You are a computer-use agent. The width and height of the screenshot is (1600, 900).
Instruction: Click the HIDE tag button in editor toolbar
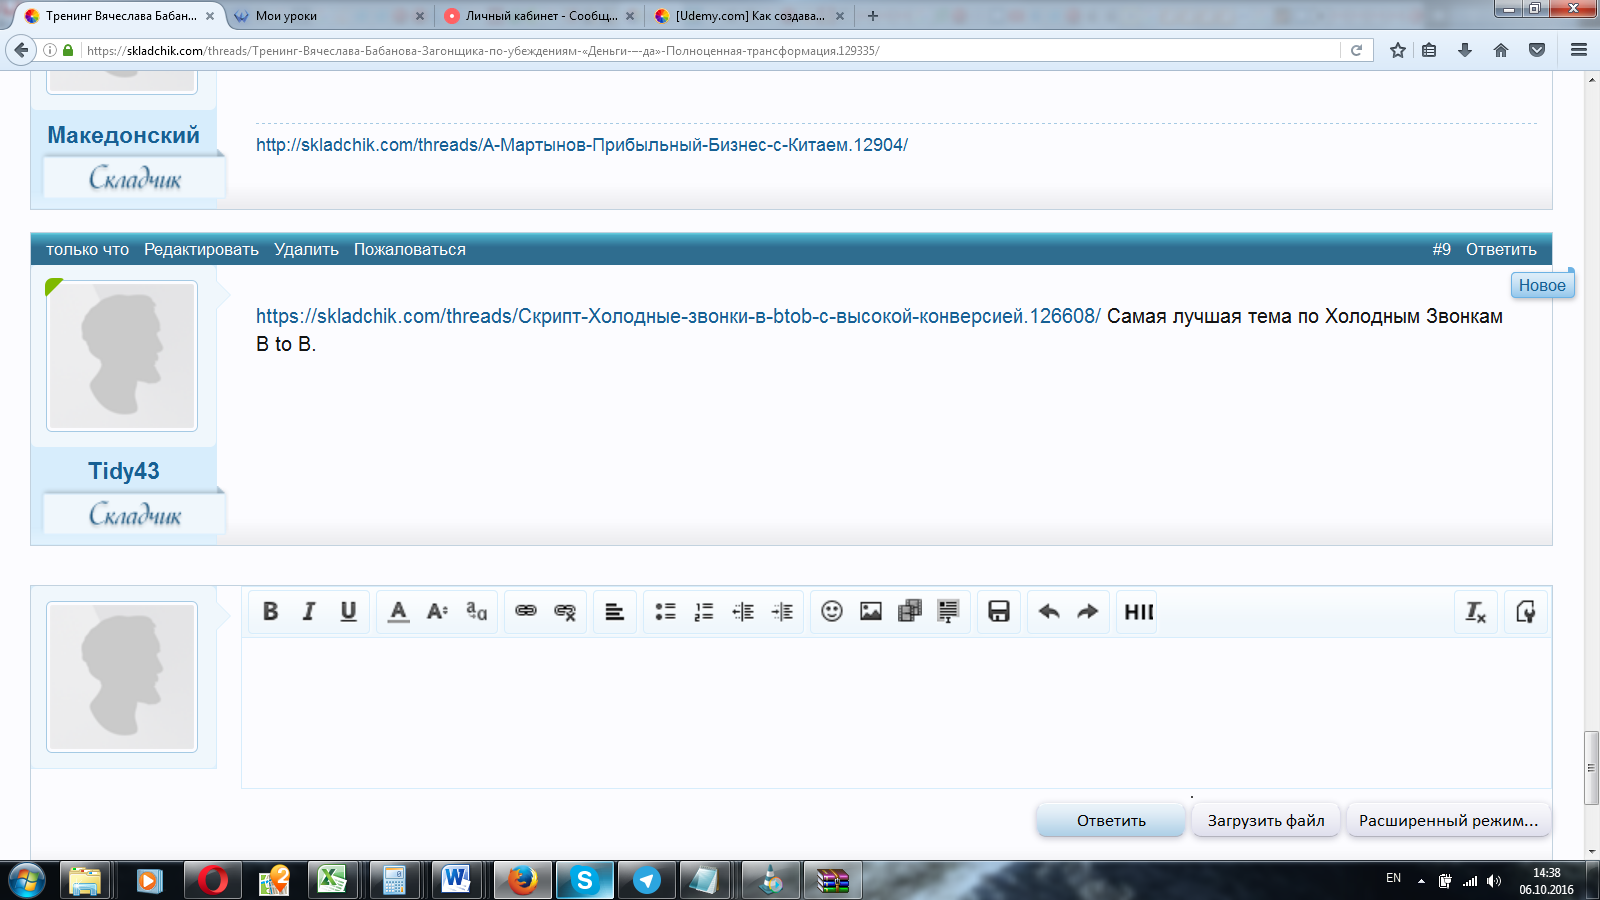point(1138,611)
